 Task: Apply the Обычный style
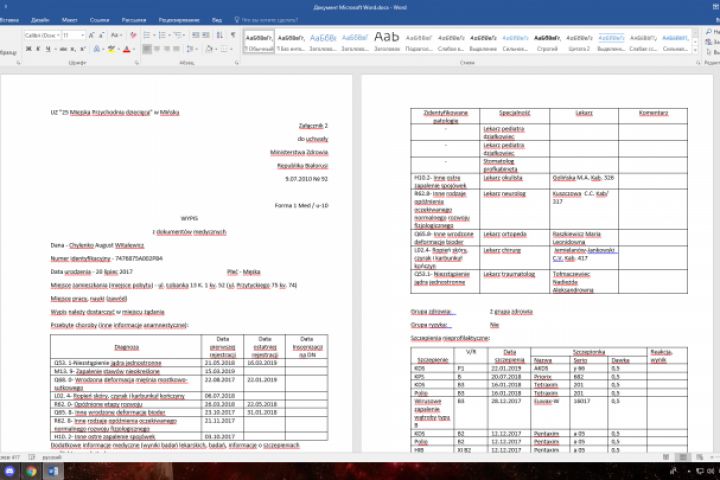coord(259,42)
